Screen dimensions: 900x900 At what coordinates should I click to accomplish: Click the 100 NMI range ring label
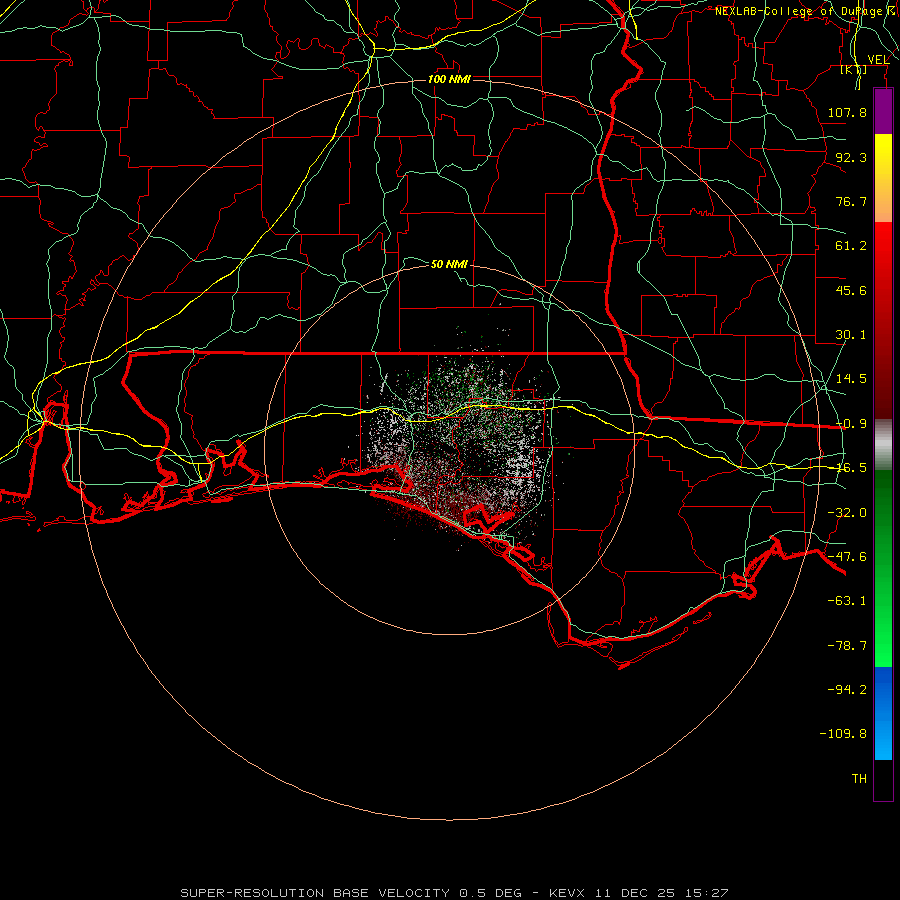click(x=449, y=79)
